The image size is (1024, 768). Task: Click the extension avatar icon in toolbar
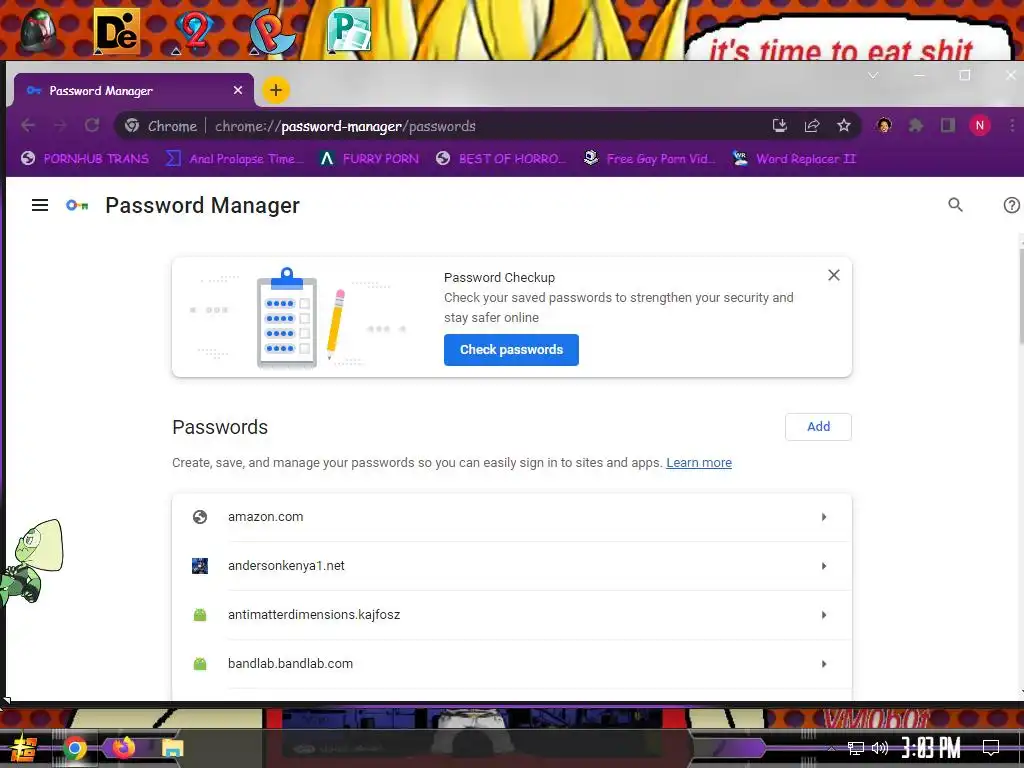click(884, 125)
